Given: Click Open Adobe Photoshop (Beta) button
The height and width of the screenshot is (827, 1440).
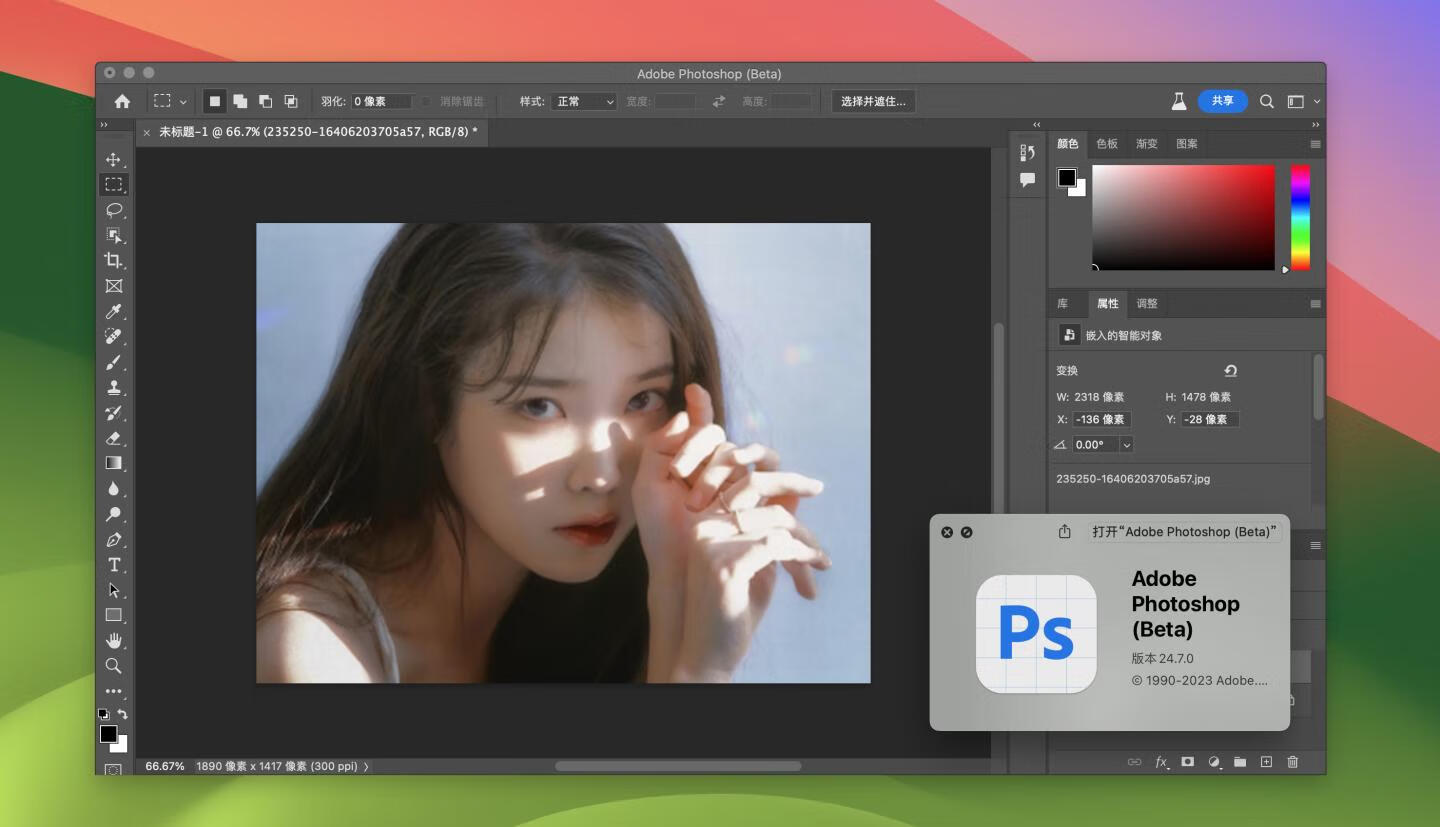Looking at the screenshot, I should (x=1185, y=532).
